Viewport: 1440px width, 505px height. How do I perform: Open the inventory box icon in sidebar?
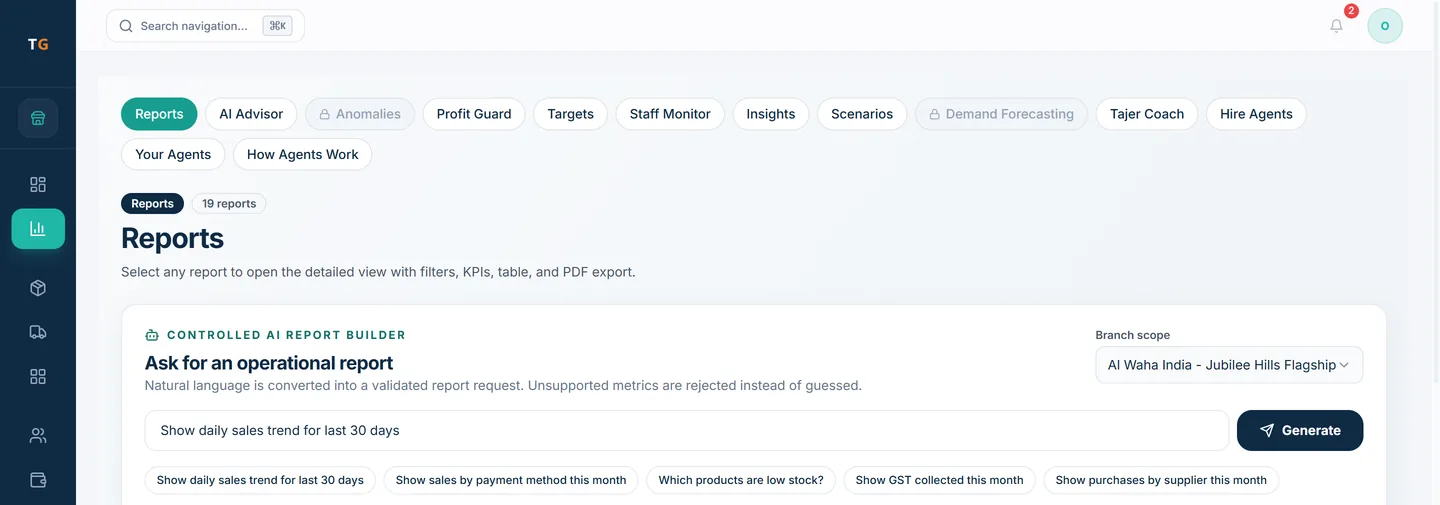coord(38,288)
